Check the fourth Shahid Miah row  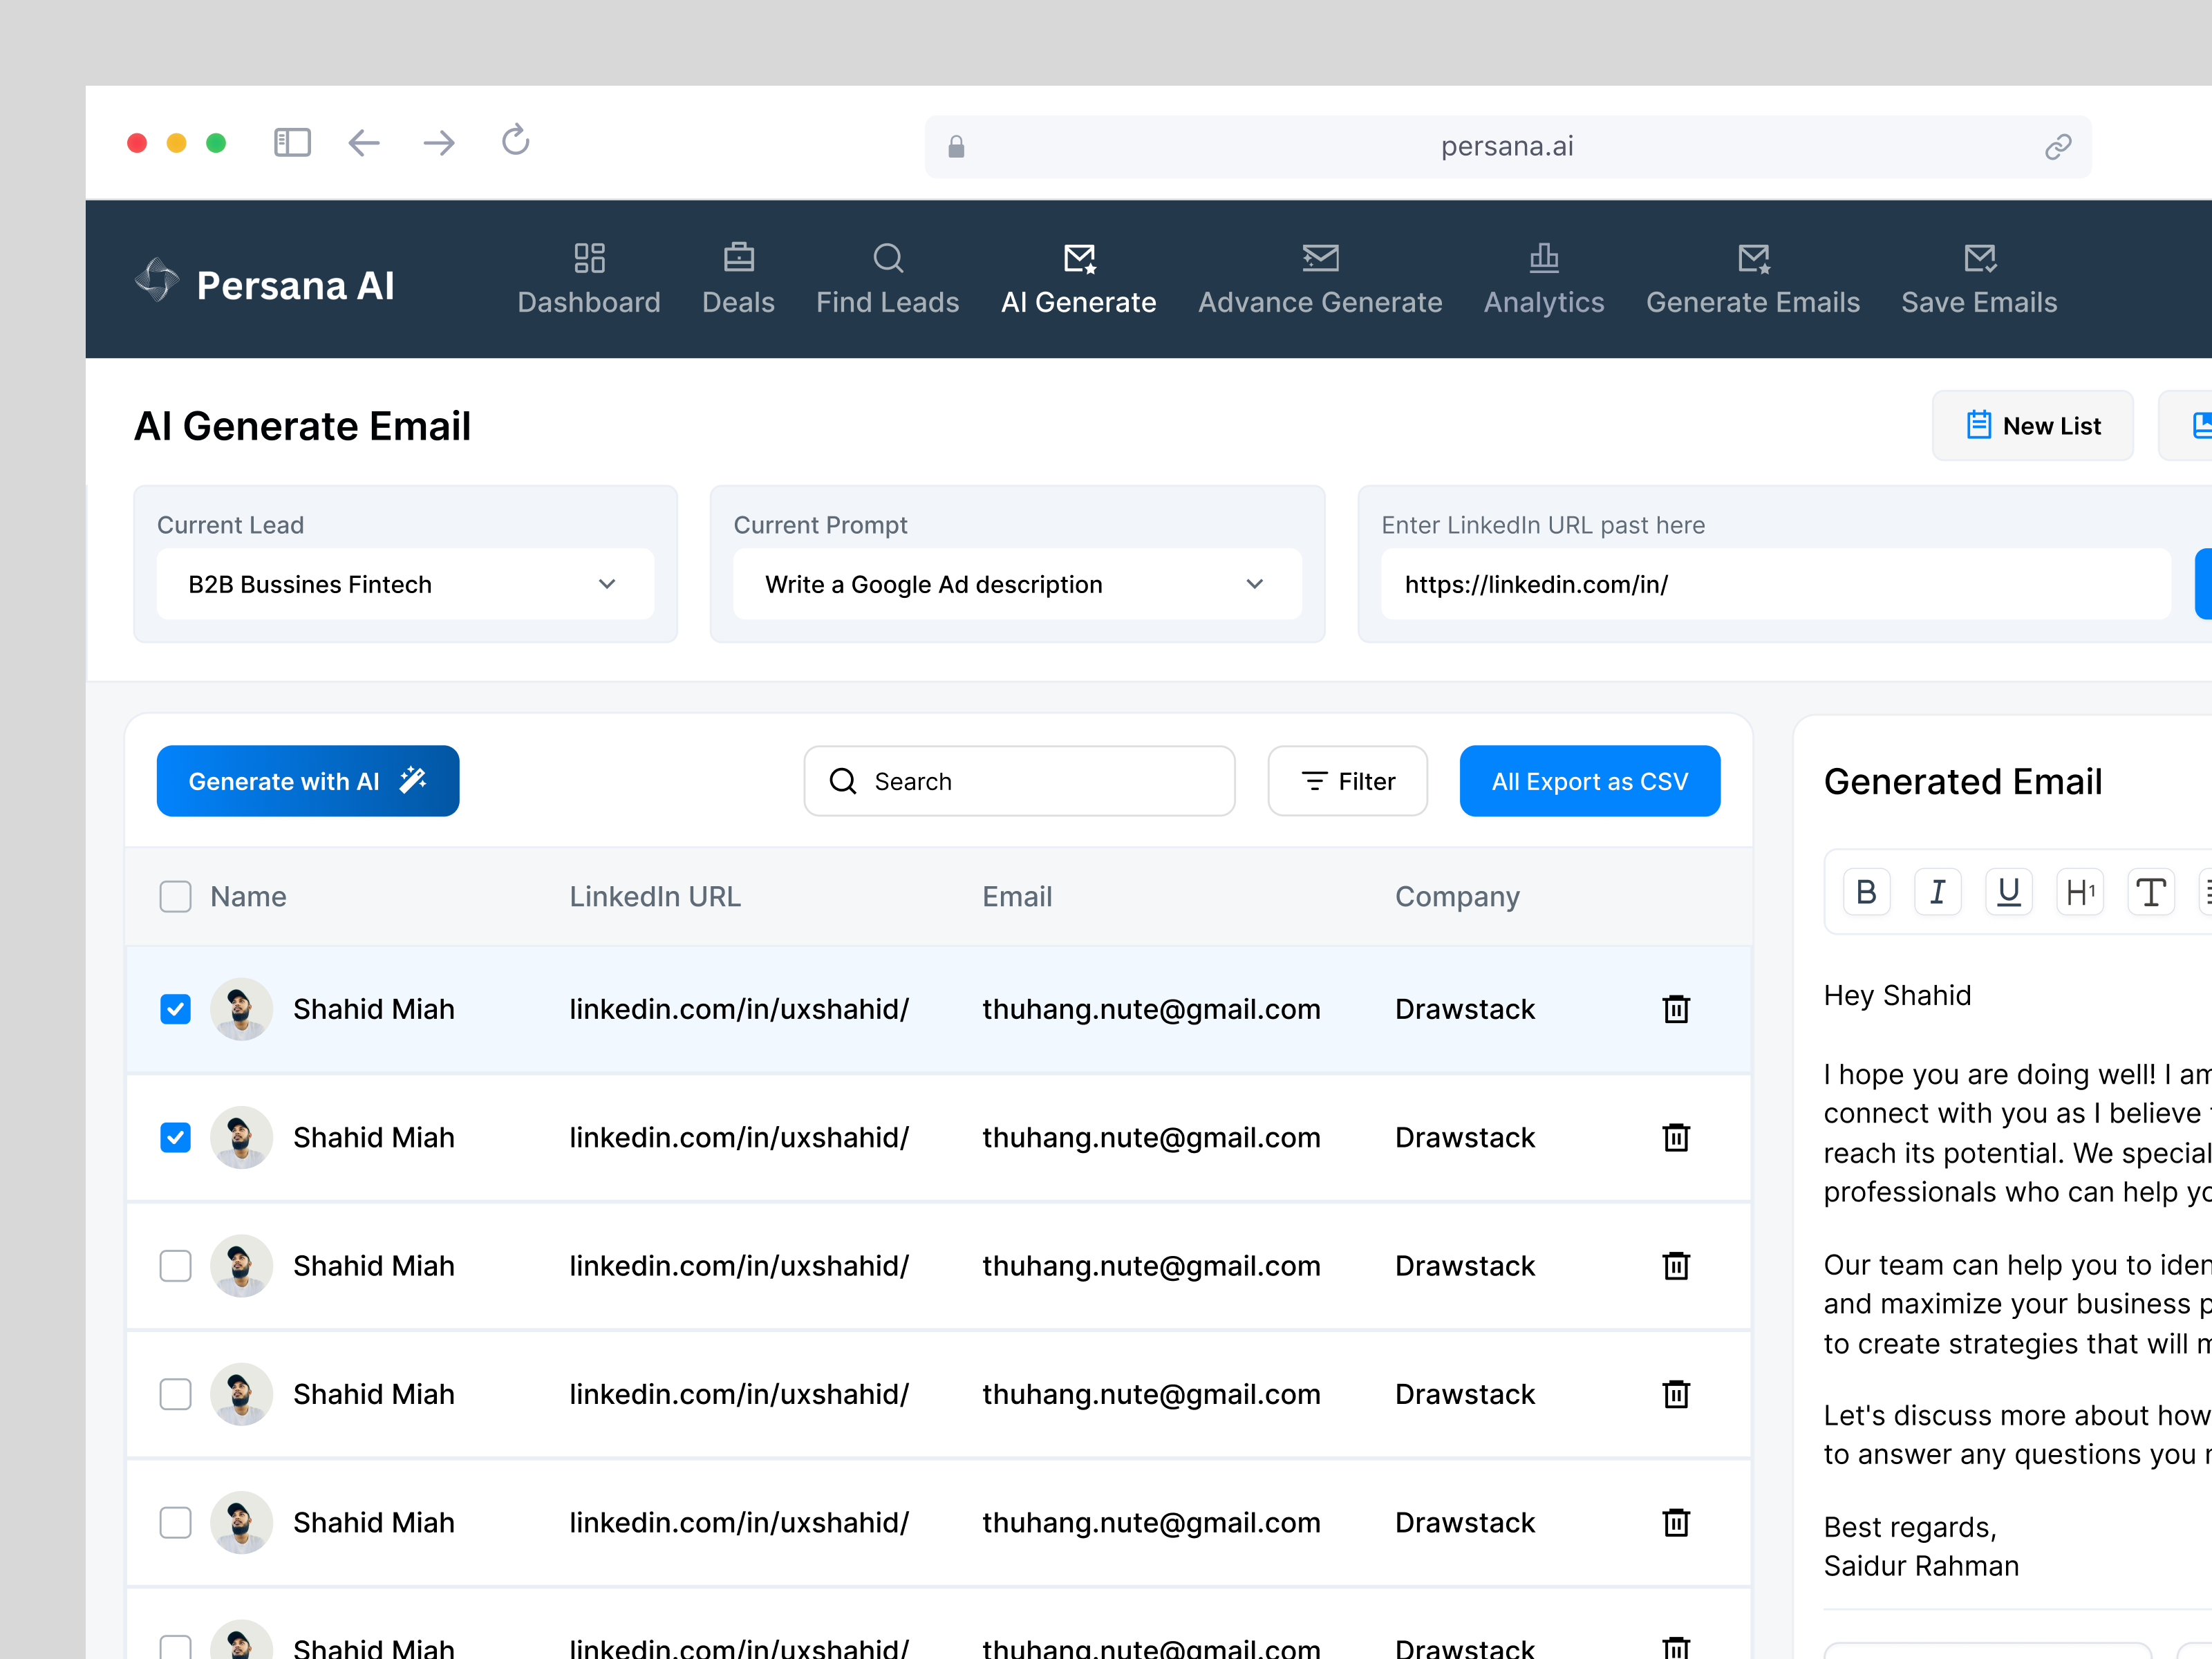[x=175, y=1394]
